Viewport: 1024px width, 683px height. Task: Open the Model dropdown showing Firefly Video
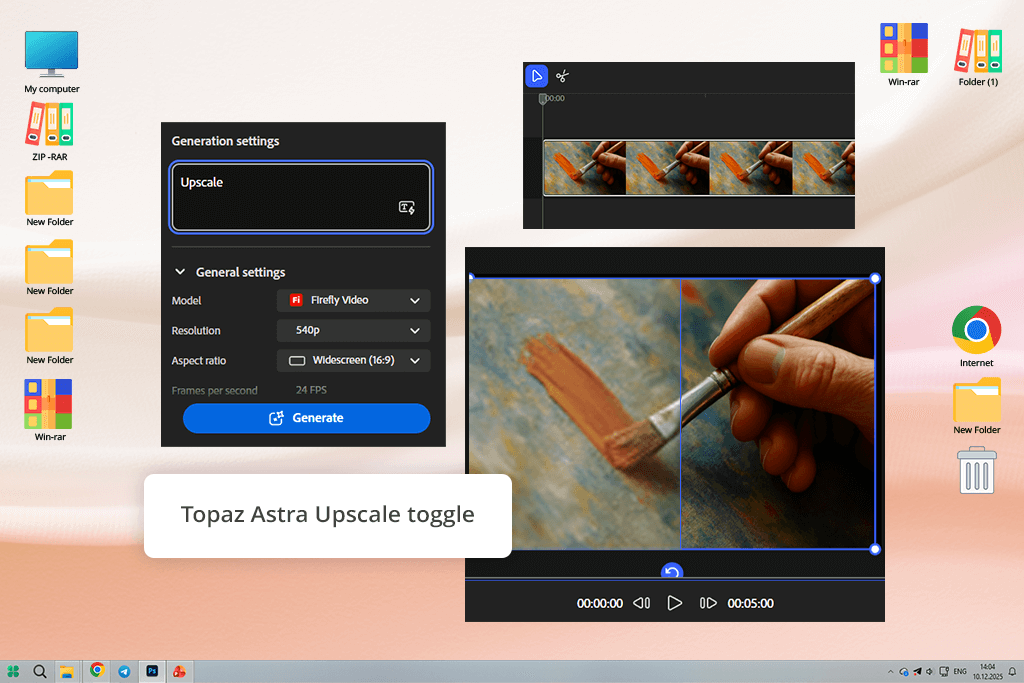[353, 300]
